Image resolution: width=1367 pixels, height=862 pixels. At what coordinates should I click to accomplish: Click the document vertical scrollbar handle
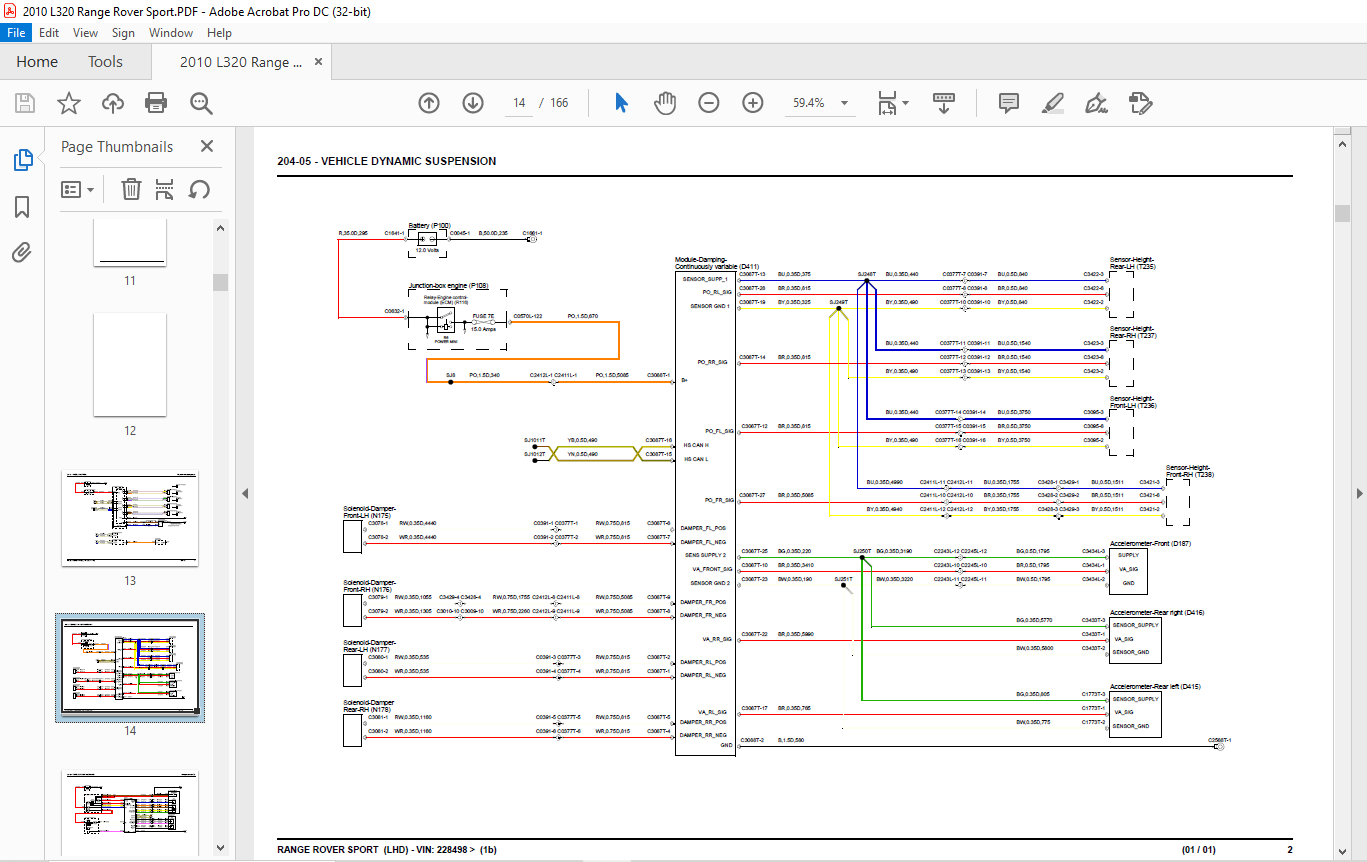click(1342, 213)
